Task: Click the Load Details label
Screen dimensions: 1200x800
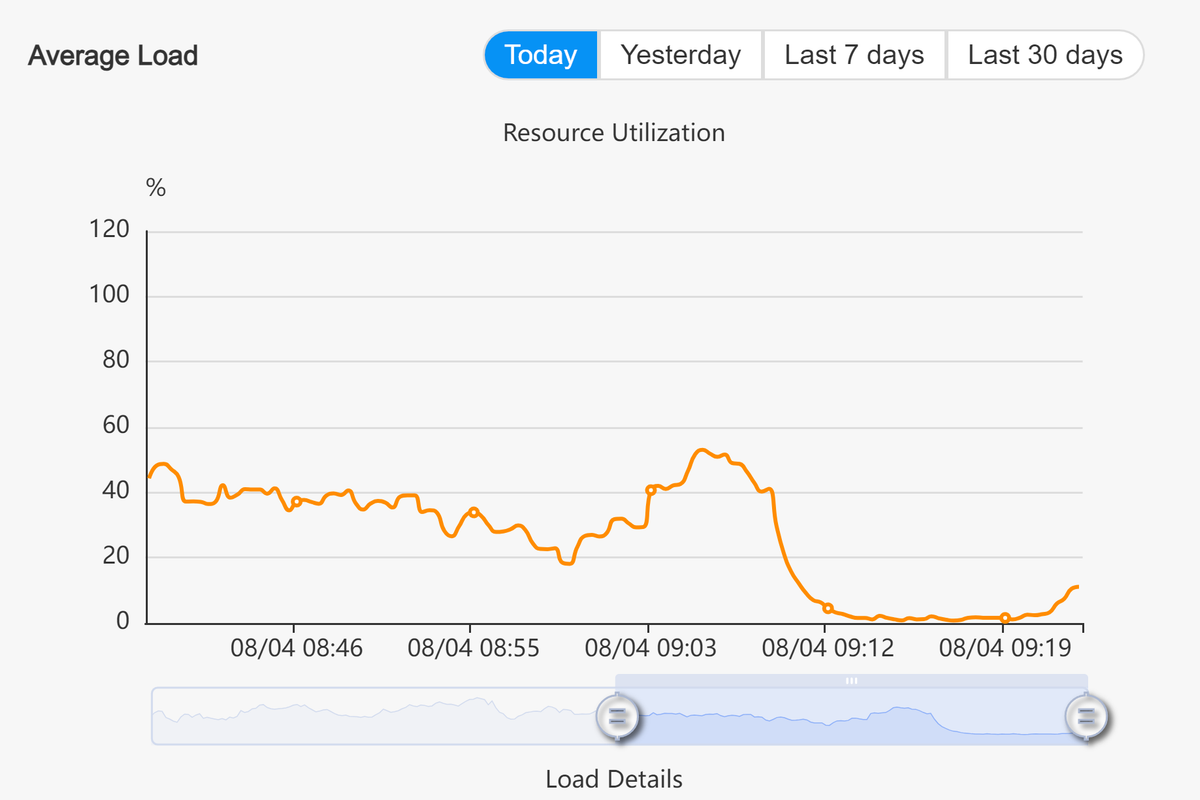Action: [x=614, y=779]
